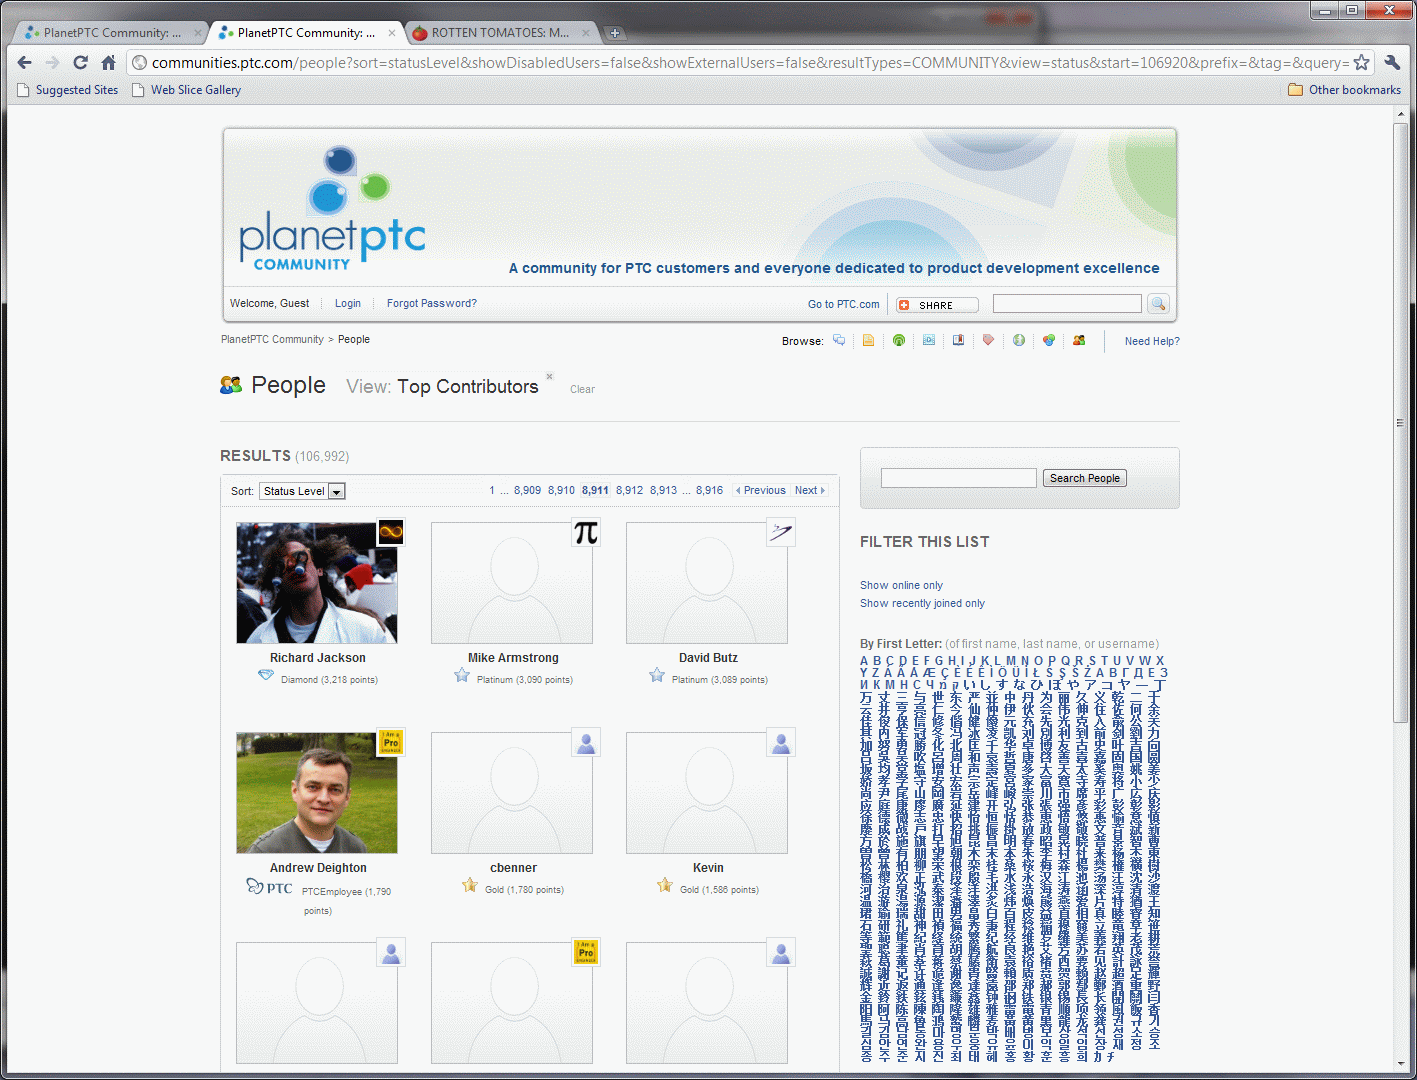The image size is (1417, 1080).
Task: Open David Butz name link
Action: click(x=708, y=658)
